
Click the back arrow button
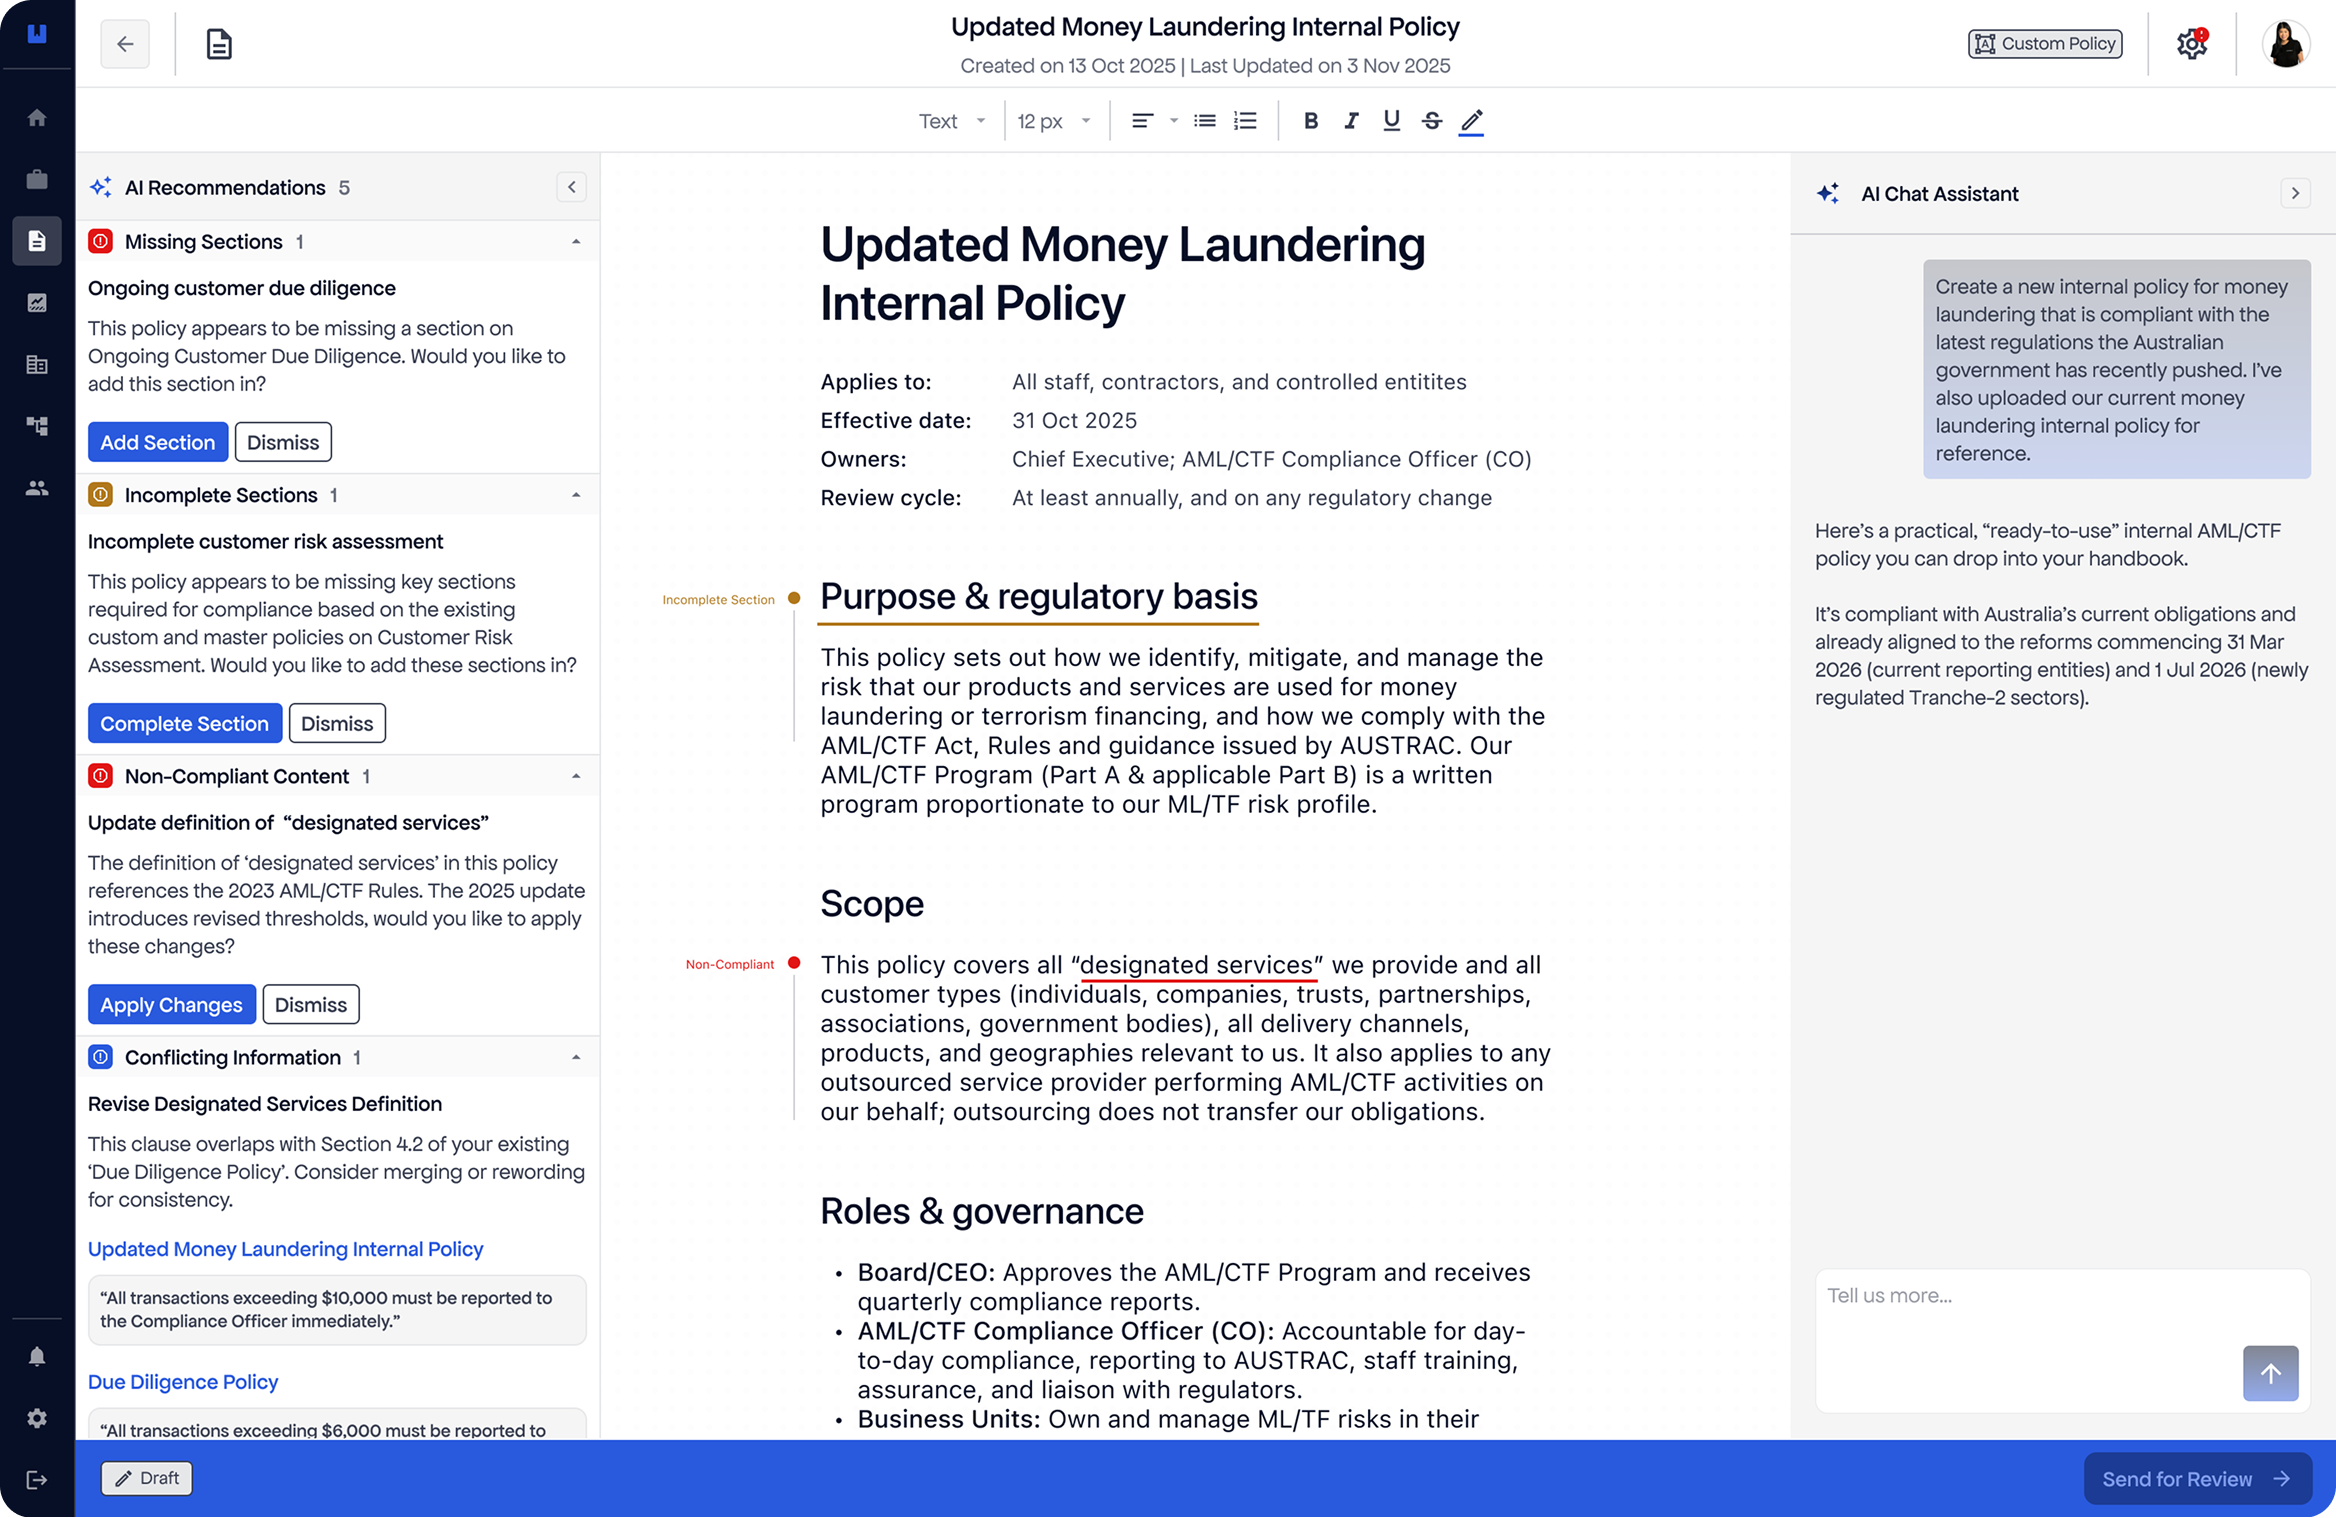pos(125,44)
